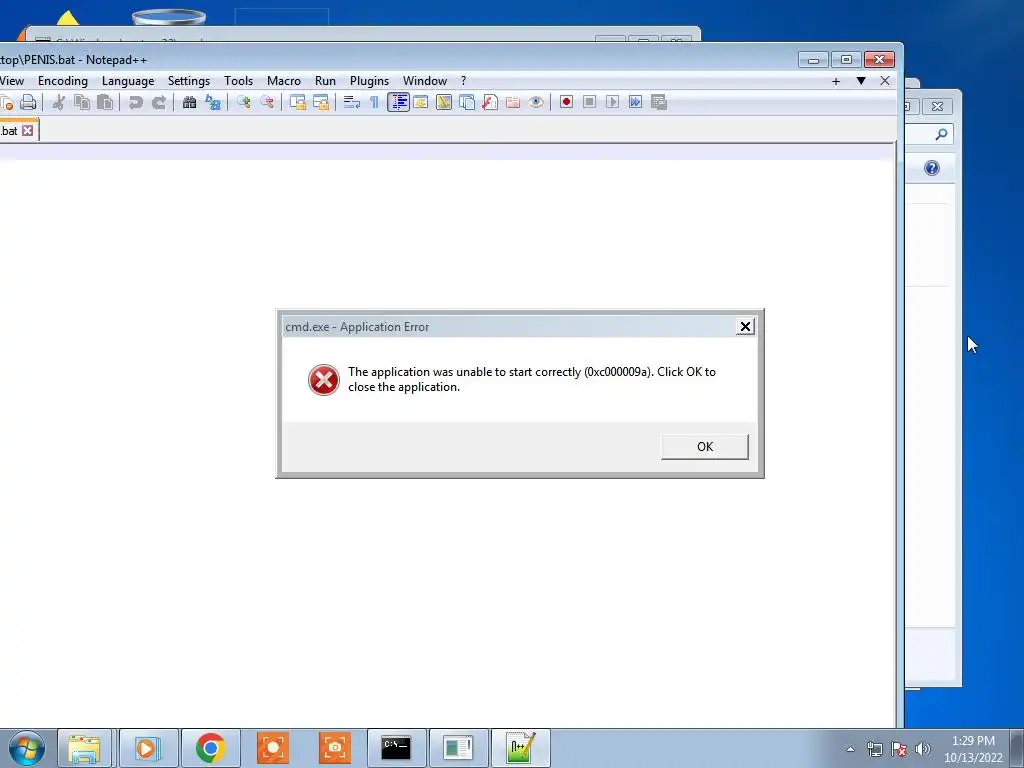
Task: Open the Tools menu
Action: pyautogui.click(x=238, y=81)
